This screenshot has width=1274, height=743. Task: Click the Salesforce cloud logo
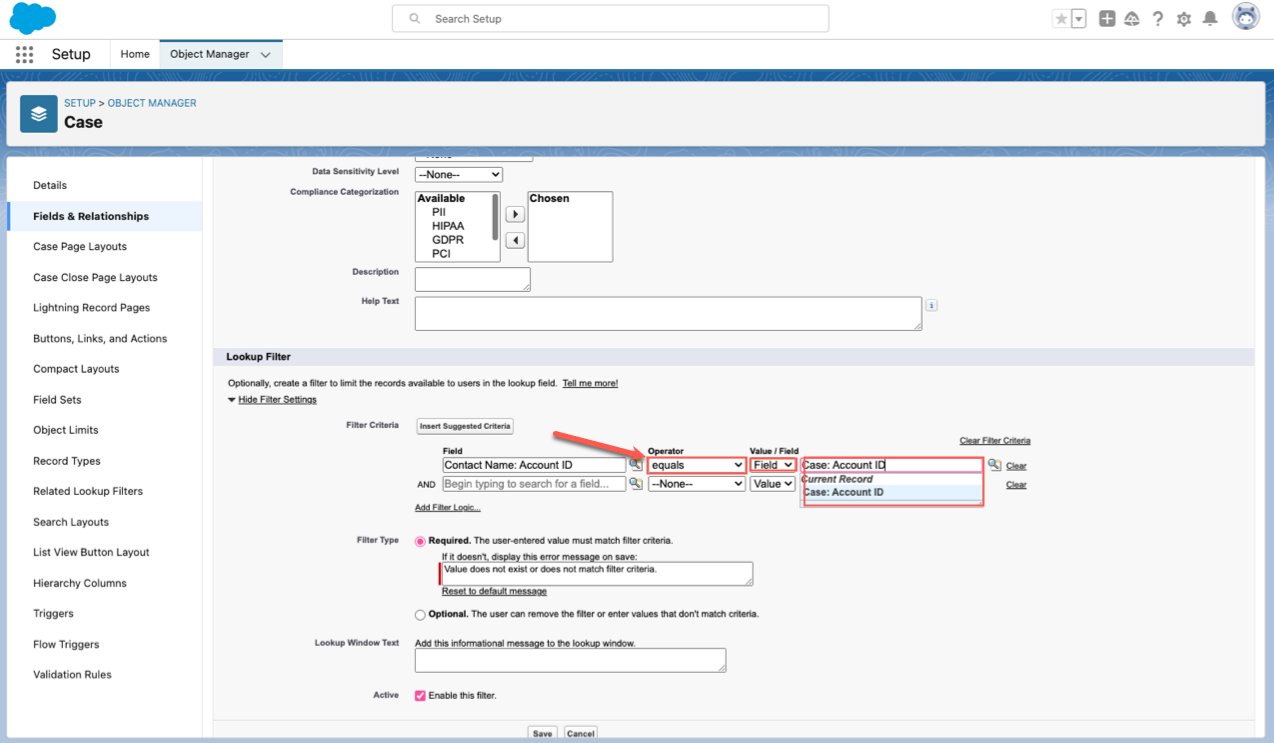(32, 18)
